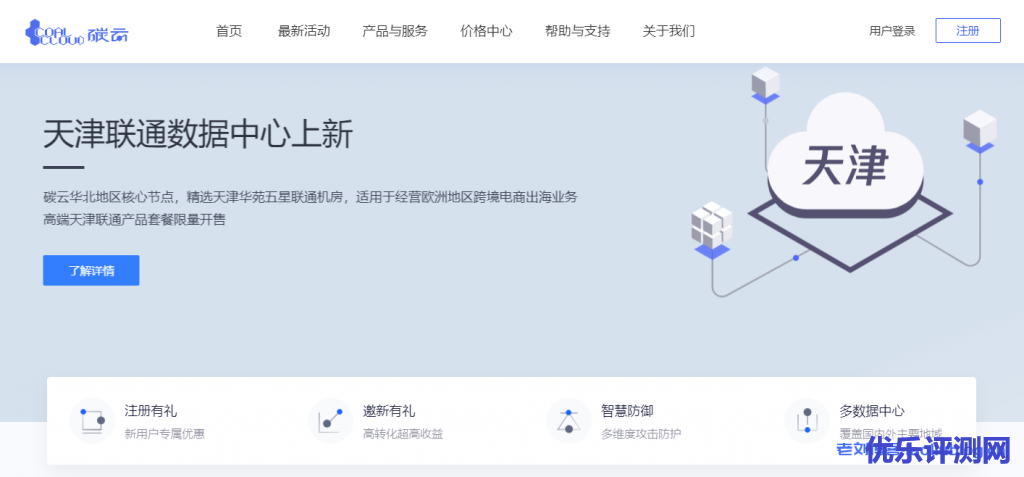This screenshot has height=477, width=1024.
Task: Click the 智慧防御 feature icon
Action: click(568, 421)
